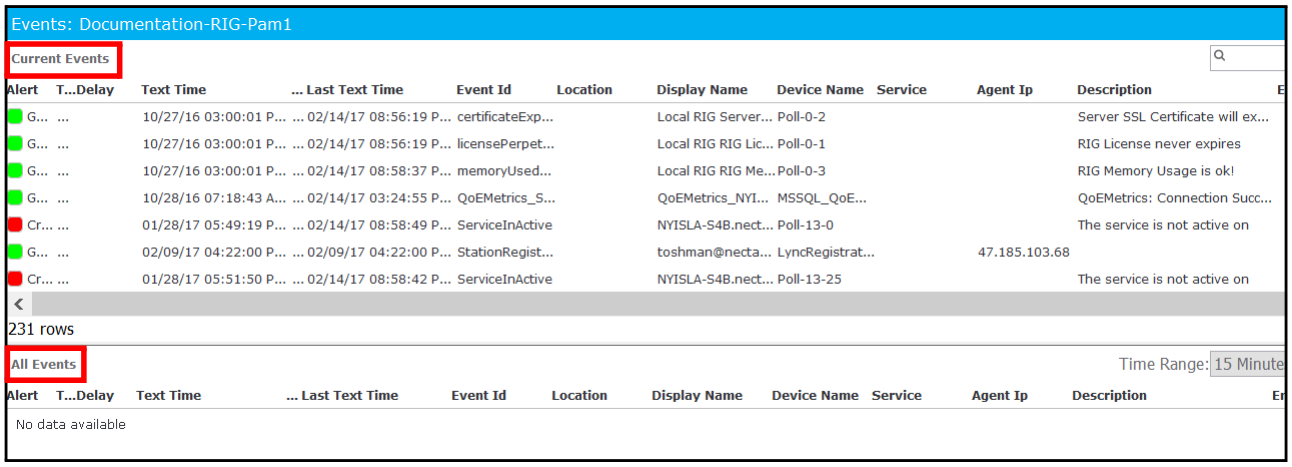Click green alert icon for certificateExp row

pos(15,117)
